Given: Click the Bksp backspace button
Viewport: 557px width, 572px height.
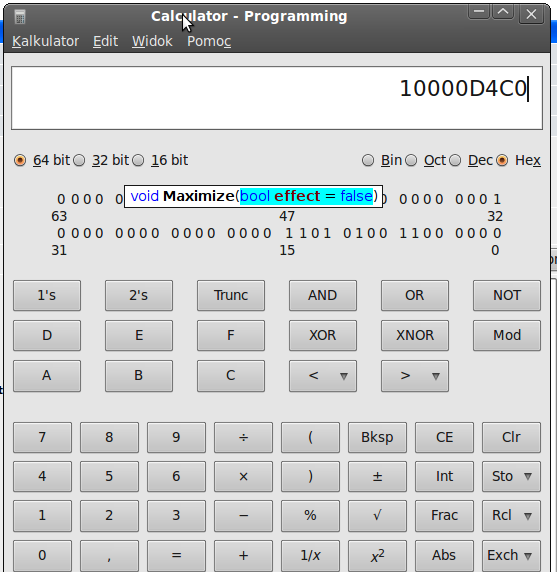Looking at the screenshot, I should click(377, 437).
